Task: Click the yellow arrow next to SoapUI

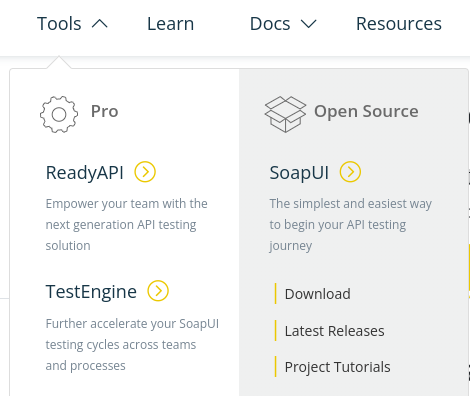Action: pyautogui.click(x=350, y=172)
